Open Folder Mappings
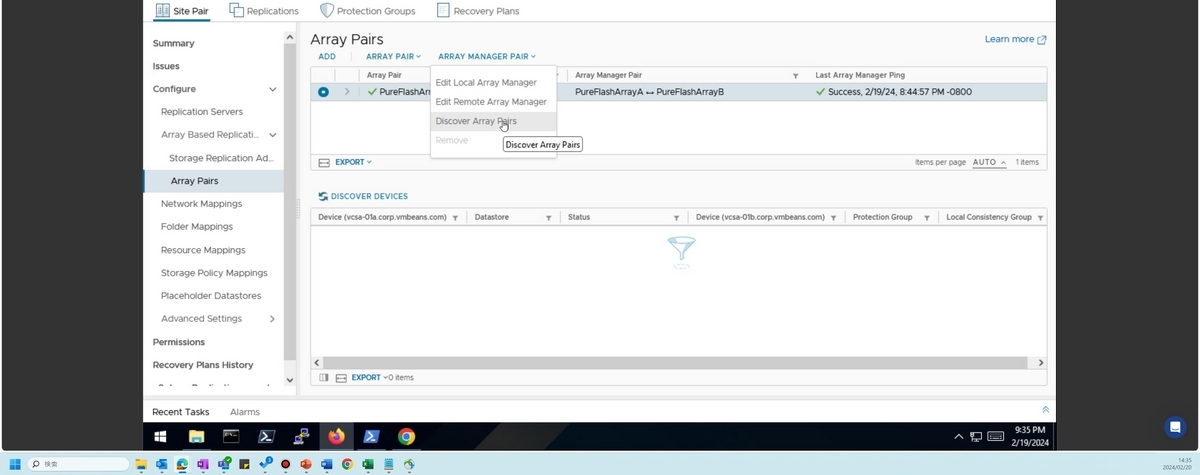This screenshot has height=475, width=1200. point(197,227)
